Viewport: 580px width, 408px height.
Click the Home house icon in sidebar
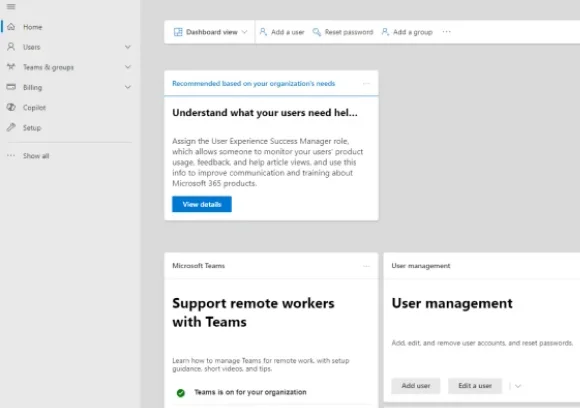(x=11, y=27)
